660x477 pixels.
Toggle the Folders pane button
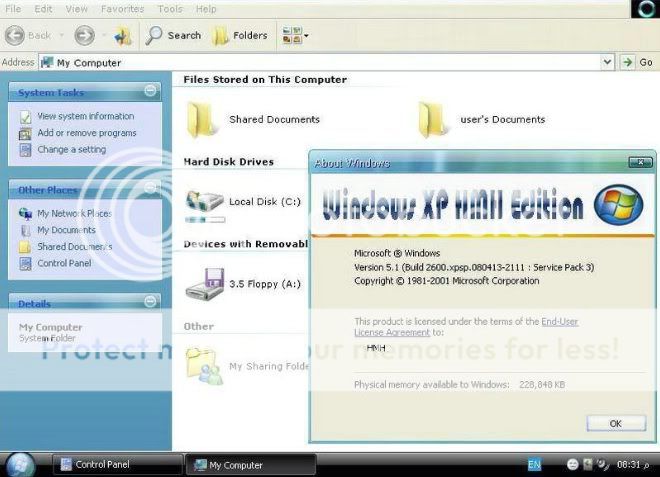[x=240, y=35]
